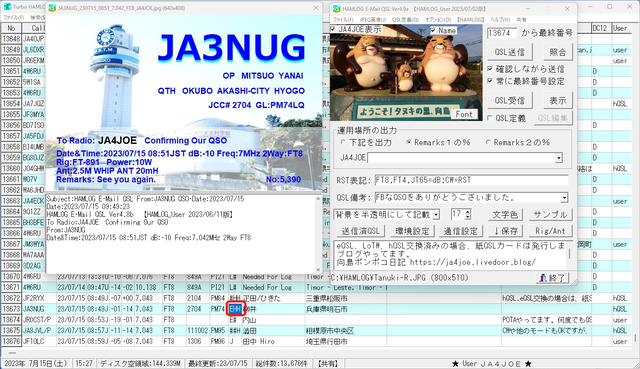Click the ↓保存 save button
The height and width of the screenshot is (369, 640).
point(506,231)
